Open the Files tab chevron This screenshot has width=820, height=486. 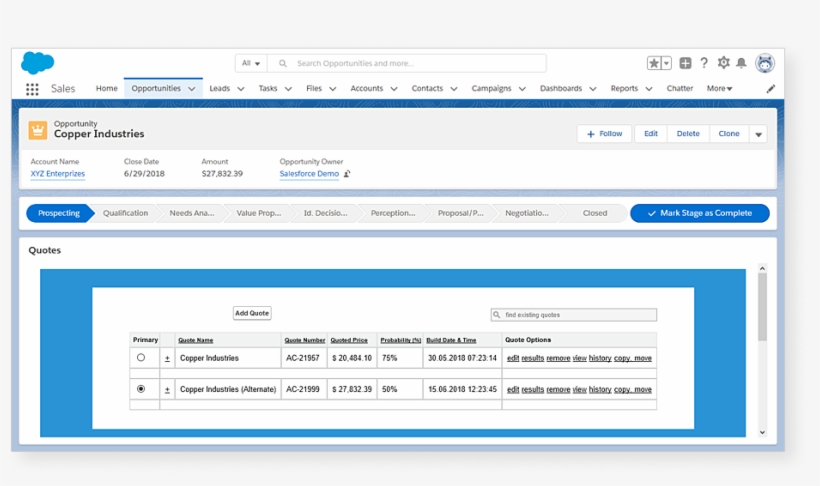click(333, 89)
